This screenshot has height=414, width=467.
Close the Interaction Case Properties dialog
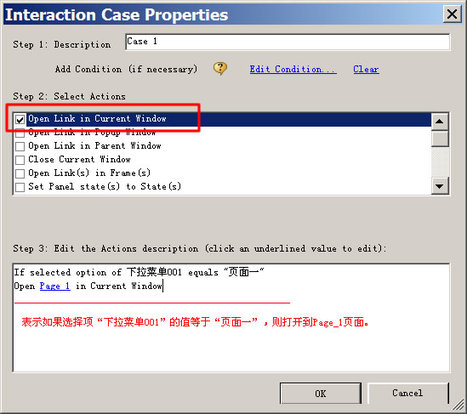tap(452, 14)
